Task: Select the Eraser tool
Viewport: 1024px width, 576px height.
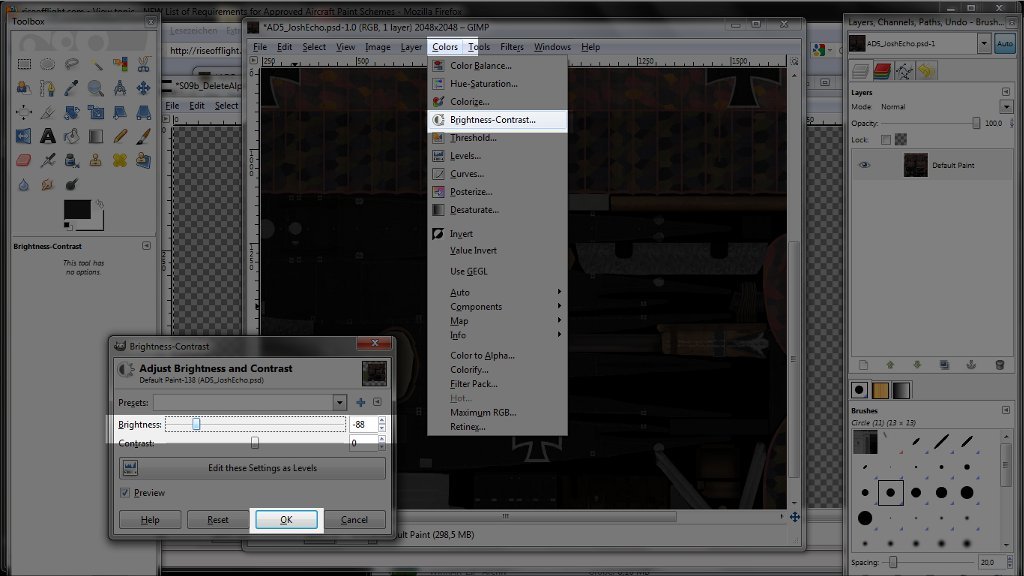Action: click(x=24, y=160)
